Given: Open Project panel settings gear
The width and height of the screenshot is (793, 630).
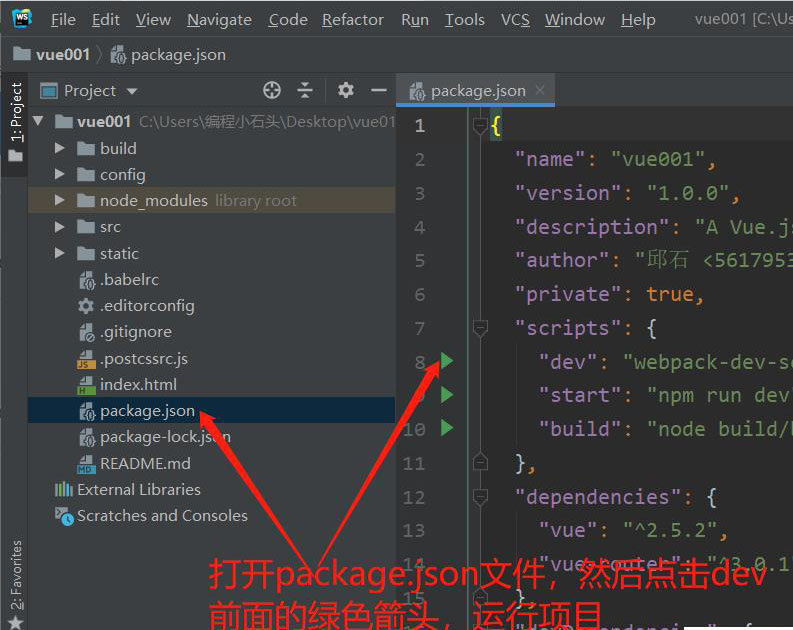Looking at the screenshot, I should point(345,91).
